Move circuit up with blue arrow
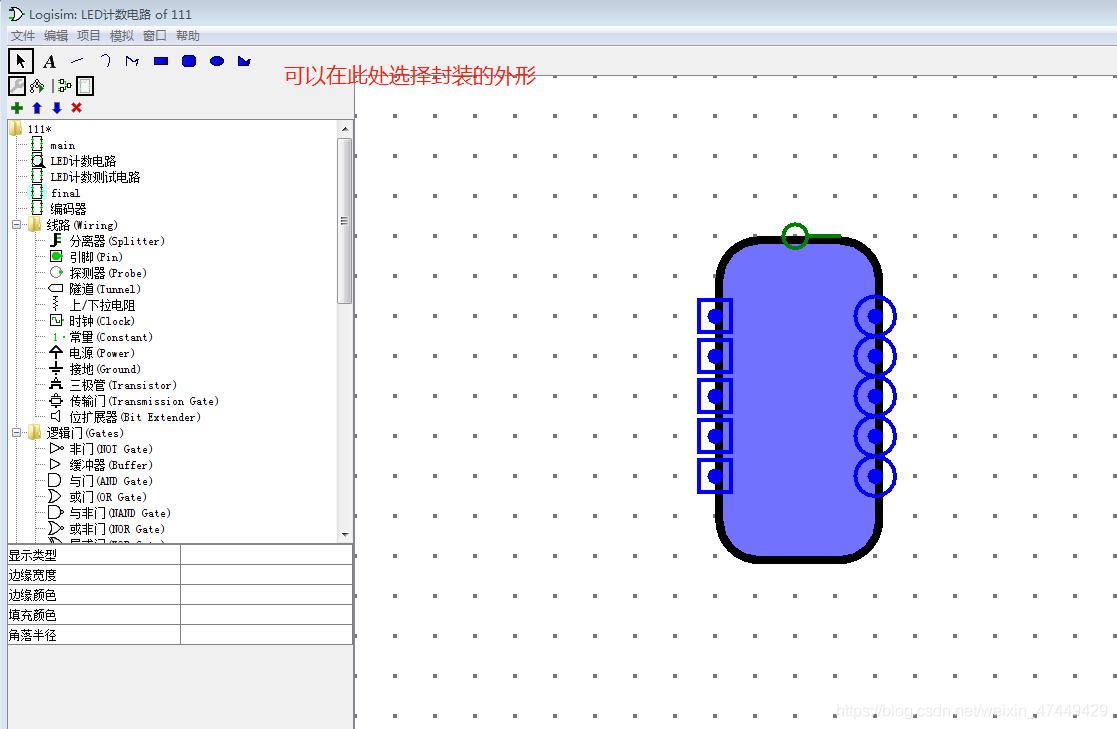 pyautogui.click(x=37, y=108)
